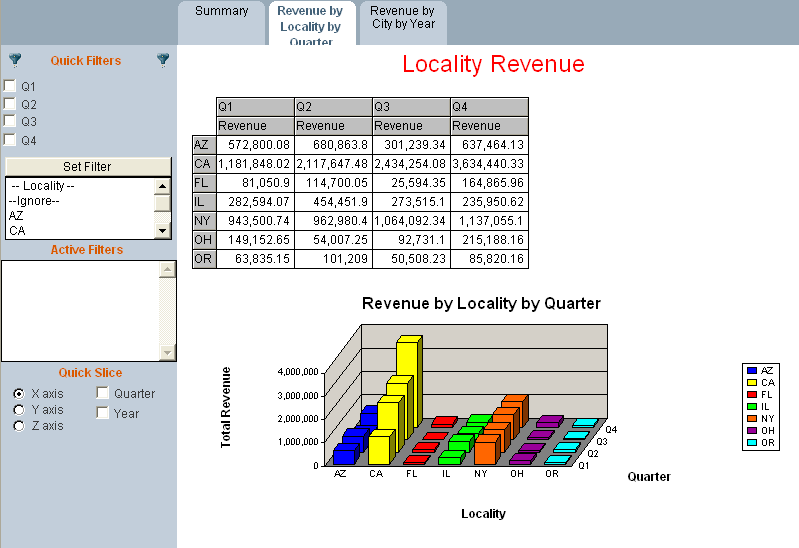Click the '-- Locality --' list header entry
The width and height of the screenshot is (799, 548).
81,186
